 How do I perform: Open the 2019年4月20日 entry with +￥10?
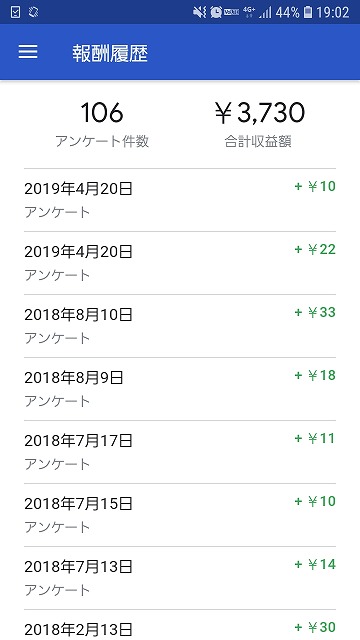(180, 200)
